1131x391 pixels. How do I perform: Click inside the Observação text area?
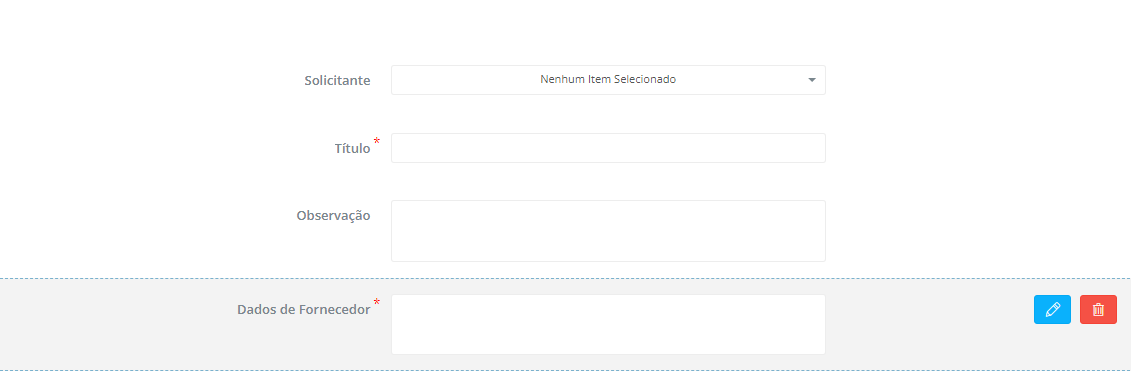coord(608,231)
